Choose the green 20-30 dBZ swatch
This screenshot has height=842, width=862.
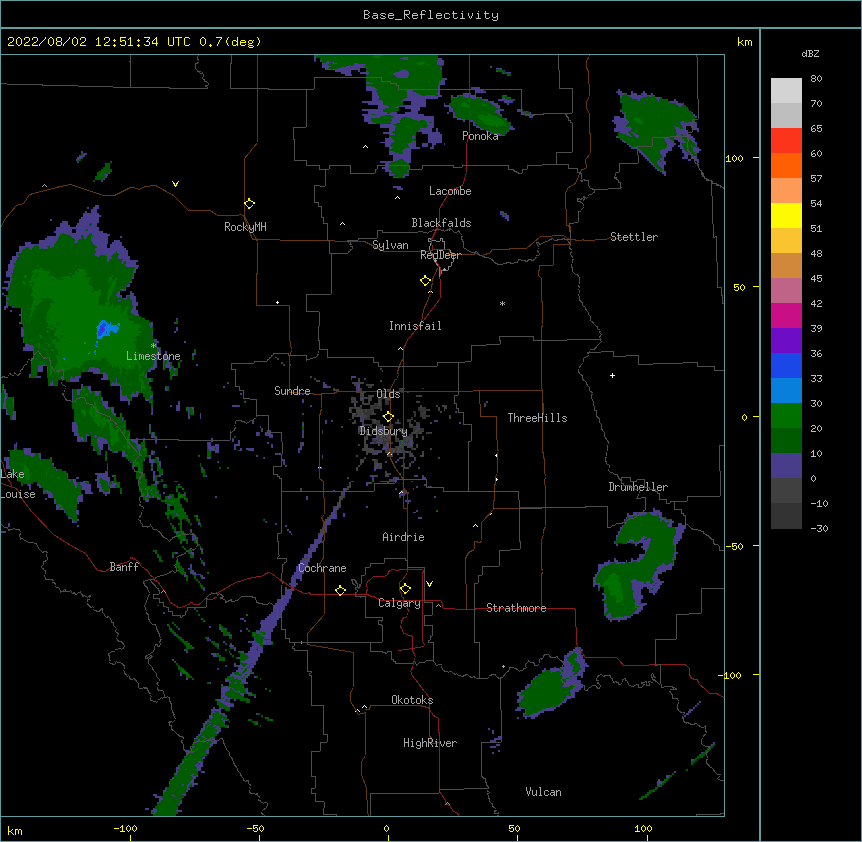click(x=786, y=416)
